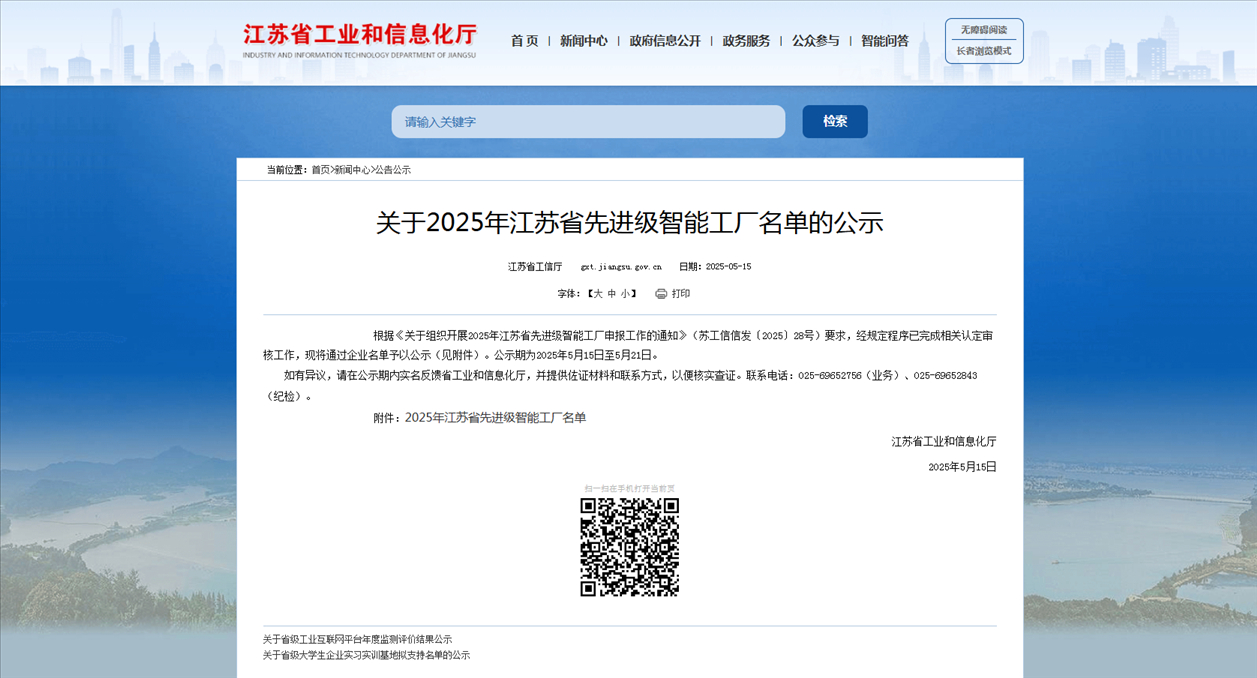Screen dimensions: 1257x678
Task: Click the 打印 print link
Action: (x=681, y=294)
